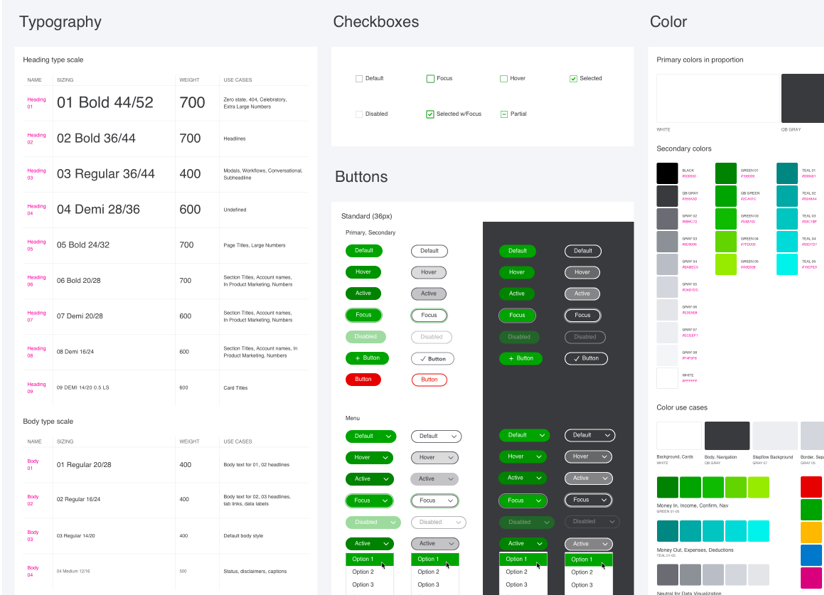
Task: Click the 'Card Titles' use case text
Action: pyautogui.click(x=235, y=388)
